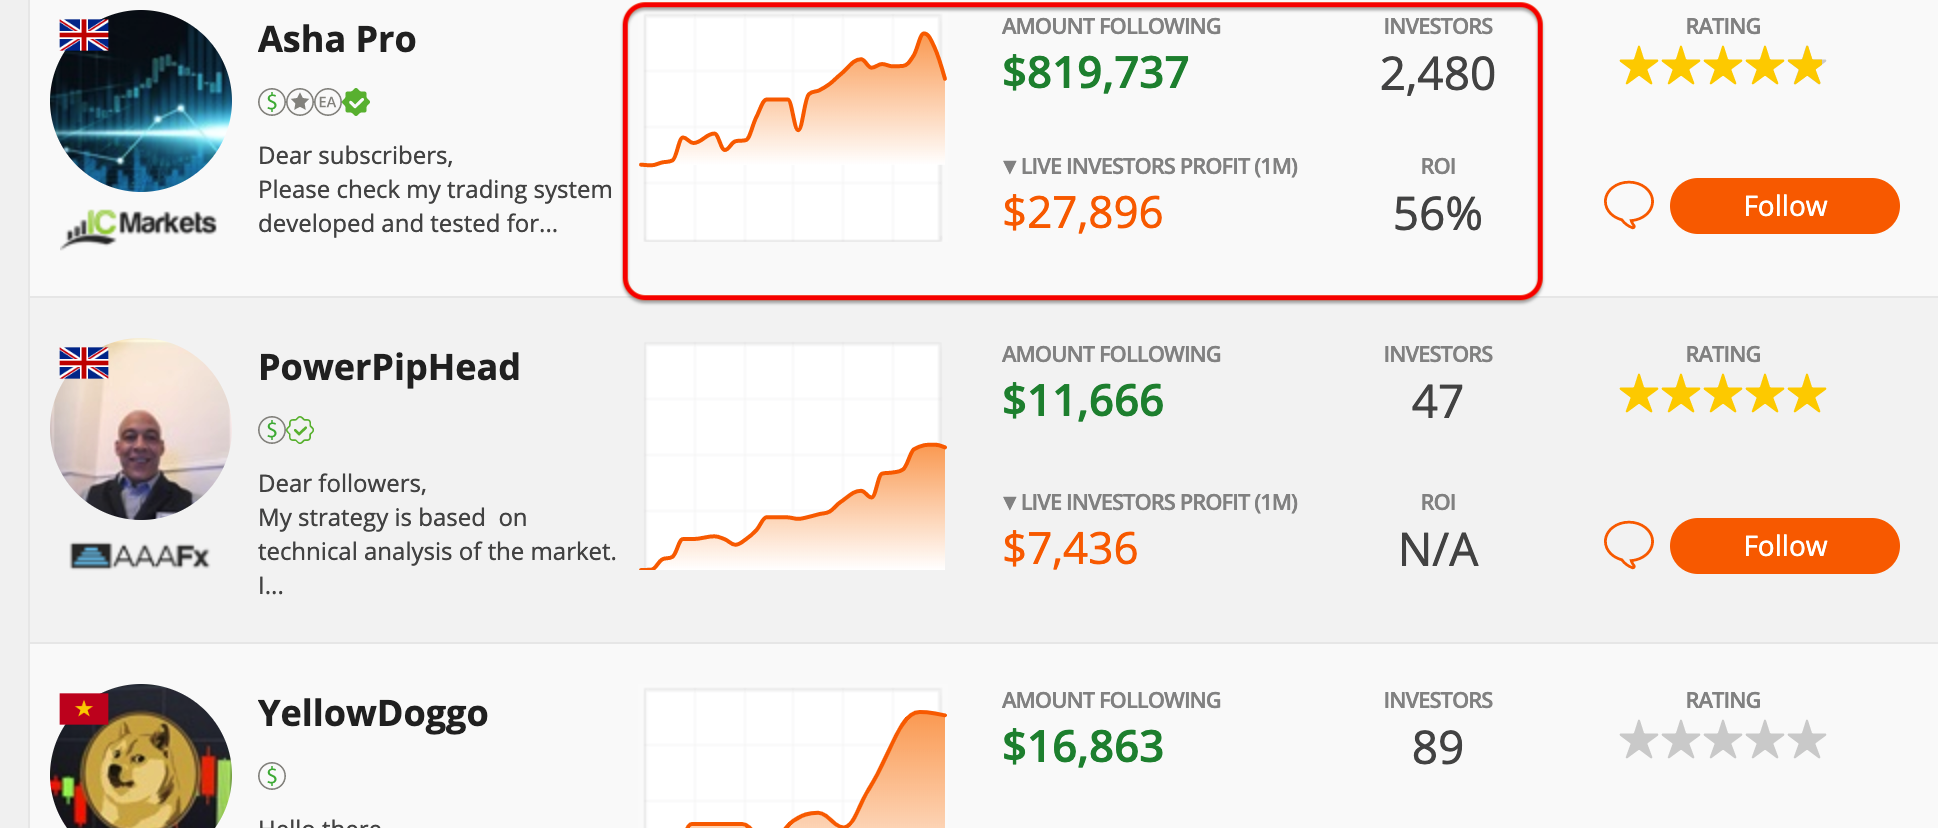Click Asha Pro's star badge icon
Image resolution: width=1938 pixels, height=828 pixels.
coord(300,102)
